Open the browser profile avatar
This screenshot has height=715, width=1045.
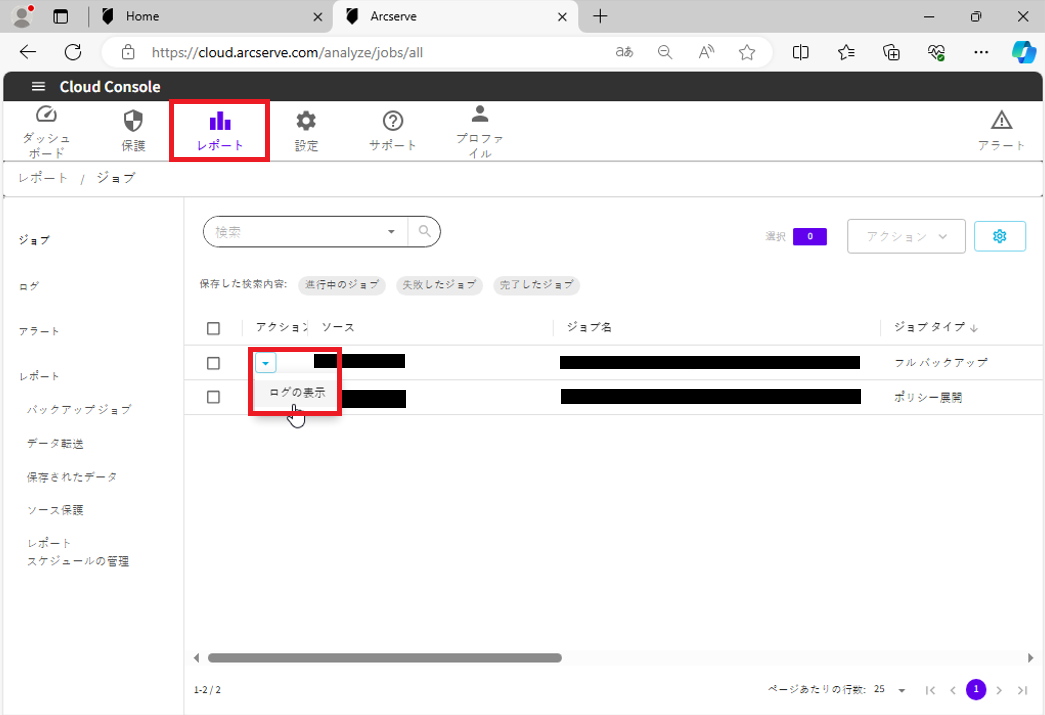pos(23,16)
